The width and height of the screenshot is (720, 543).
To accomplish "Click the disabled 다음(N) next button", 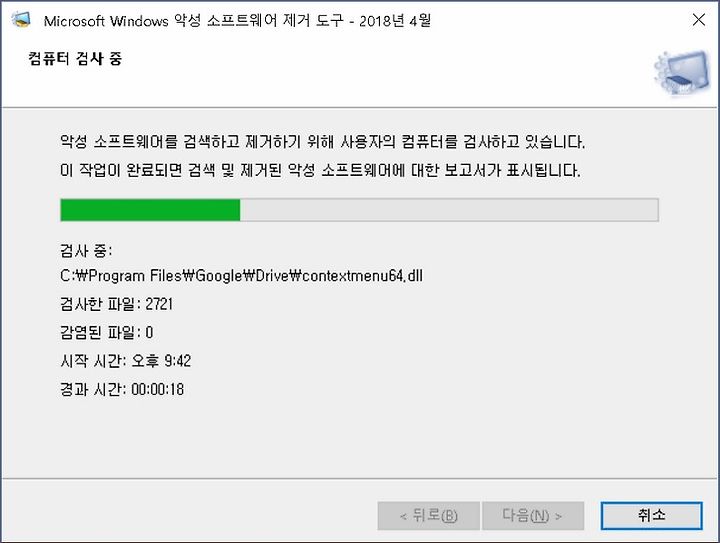I will tap(533, 515).
